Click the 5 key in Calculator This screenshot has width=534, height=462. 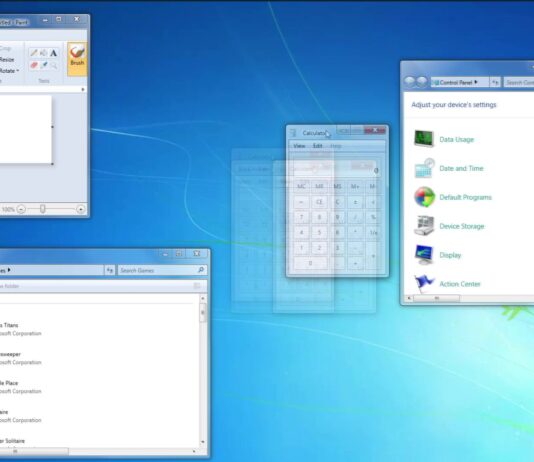point(319,233)
